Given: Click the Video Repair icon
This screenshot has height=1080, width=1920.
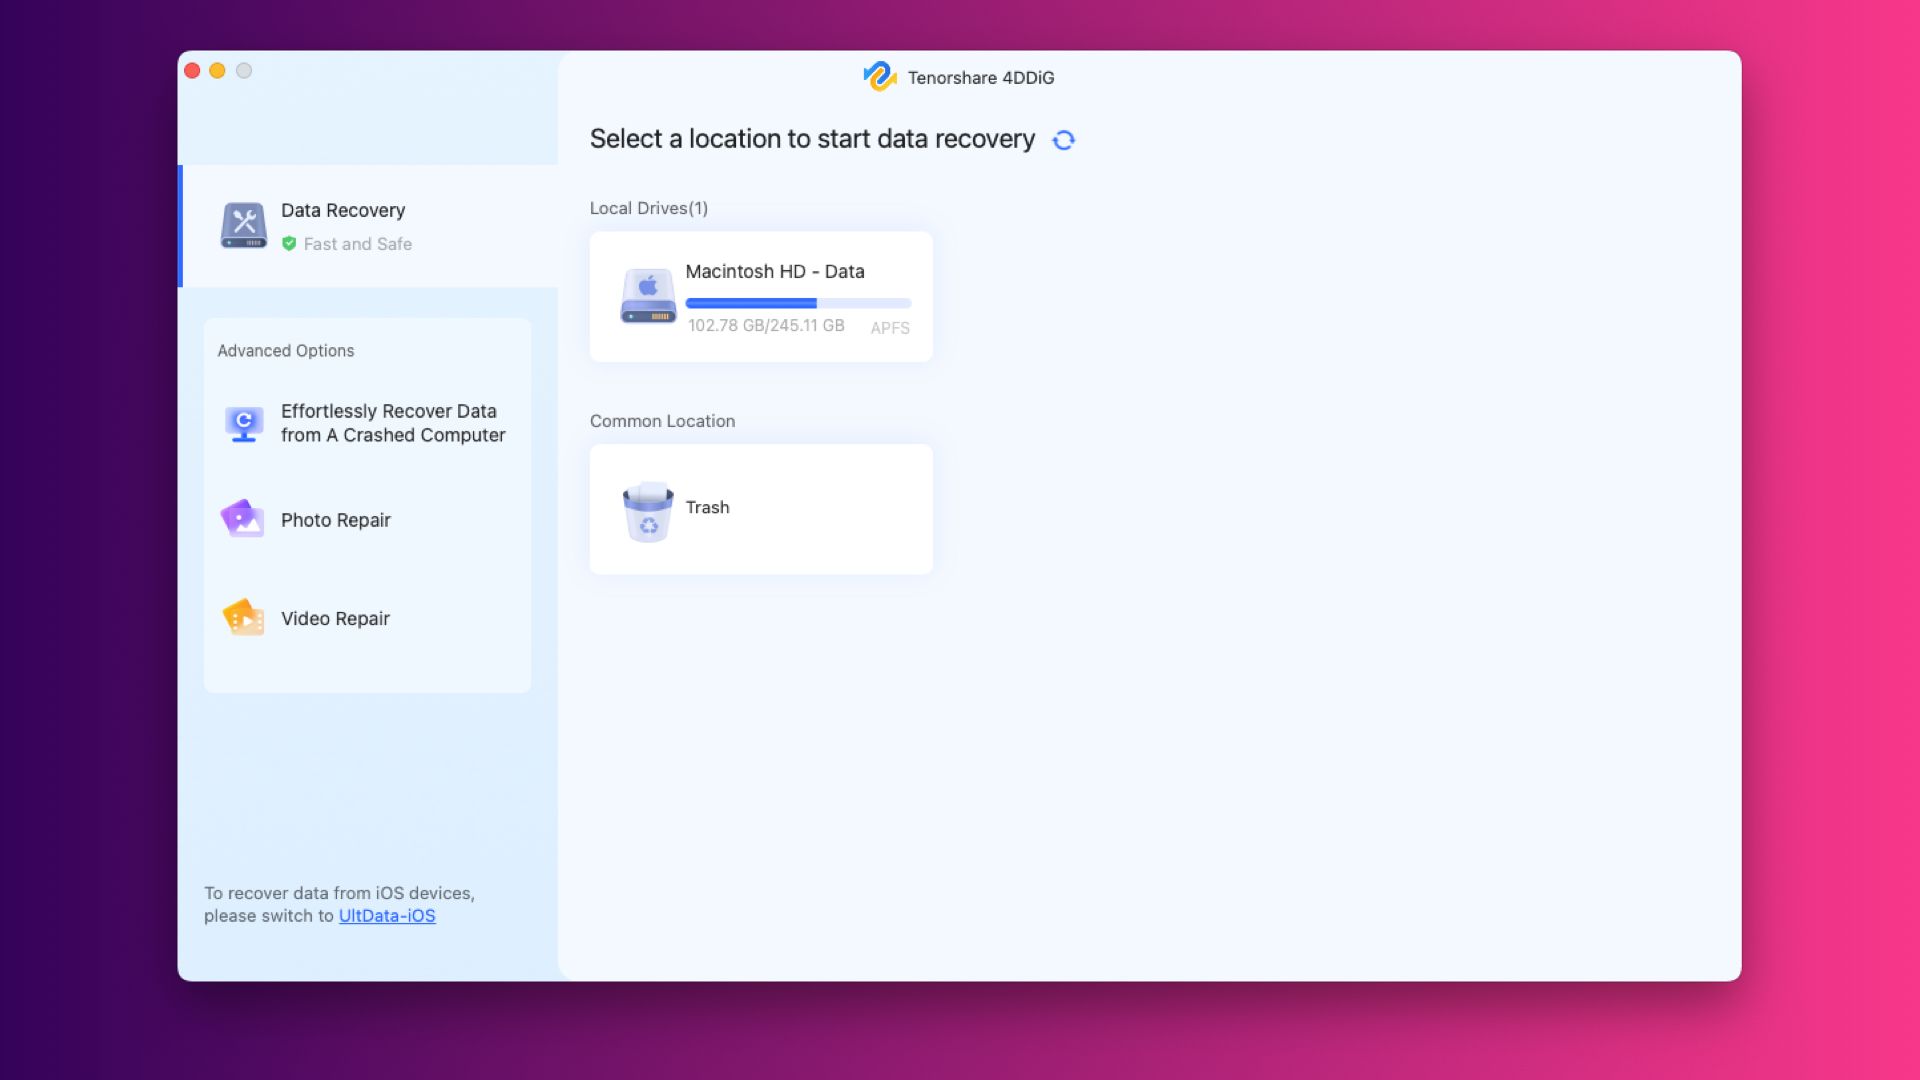Looking at the screenshot, I should 243,618.
